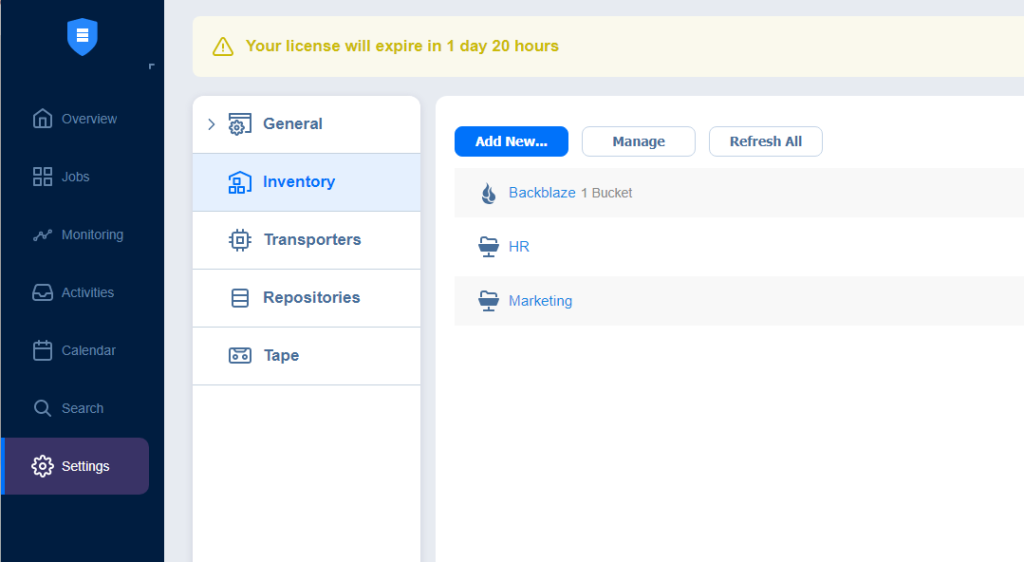Open Calendar via the calendar icon

point(42,351)
